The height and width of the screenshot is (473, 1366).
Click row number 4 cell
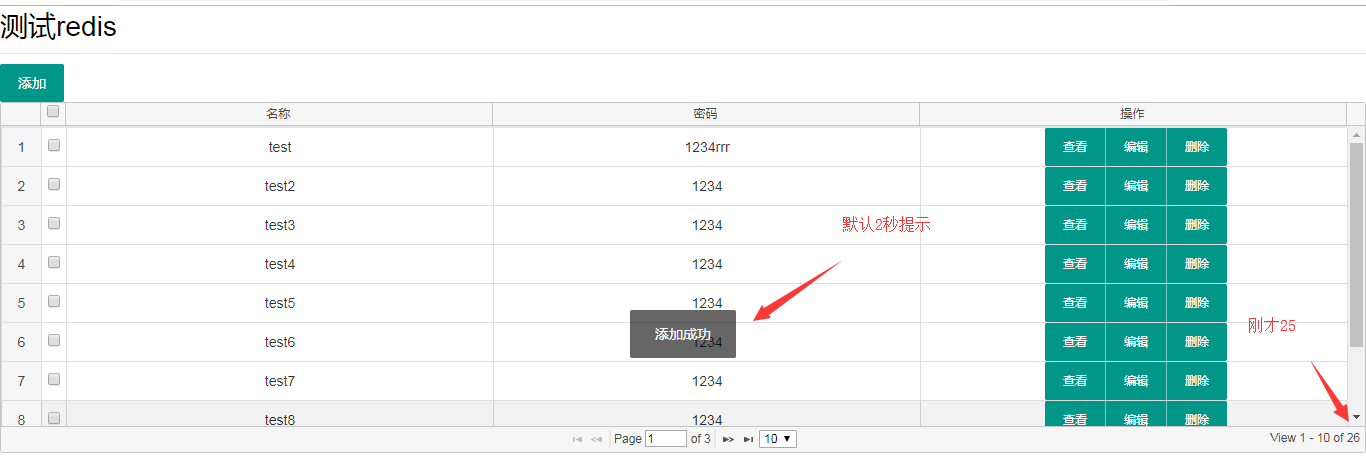21,264
